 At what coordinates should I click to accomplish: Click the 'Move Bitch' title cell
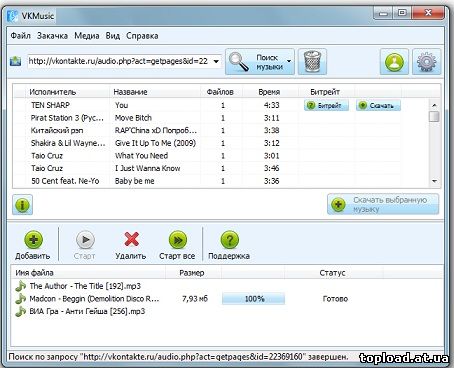point(133,118)
